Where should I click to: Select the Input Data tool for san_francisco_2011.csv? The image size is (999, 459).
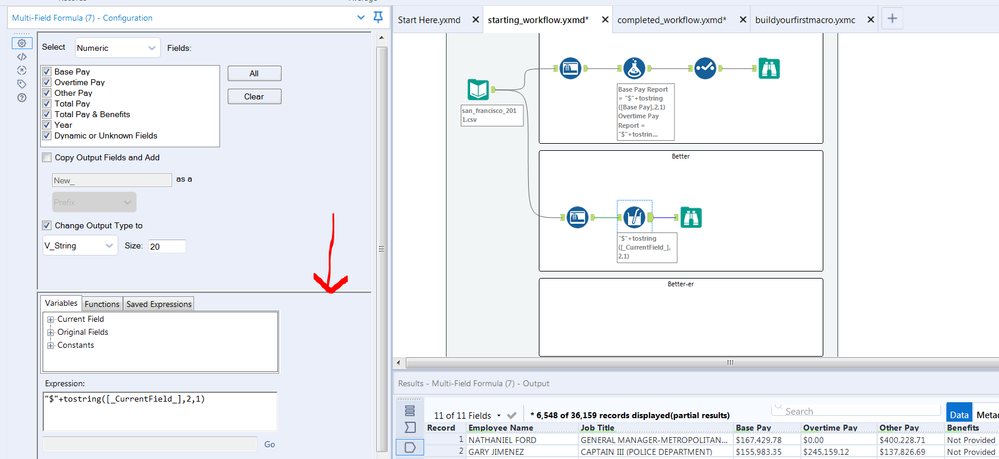pos(478,90)
